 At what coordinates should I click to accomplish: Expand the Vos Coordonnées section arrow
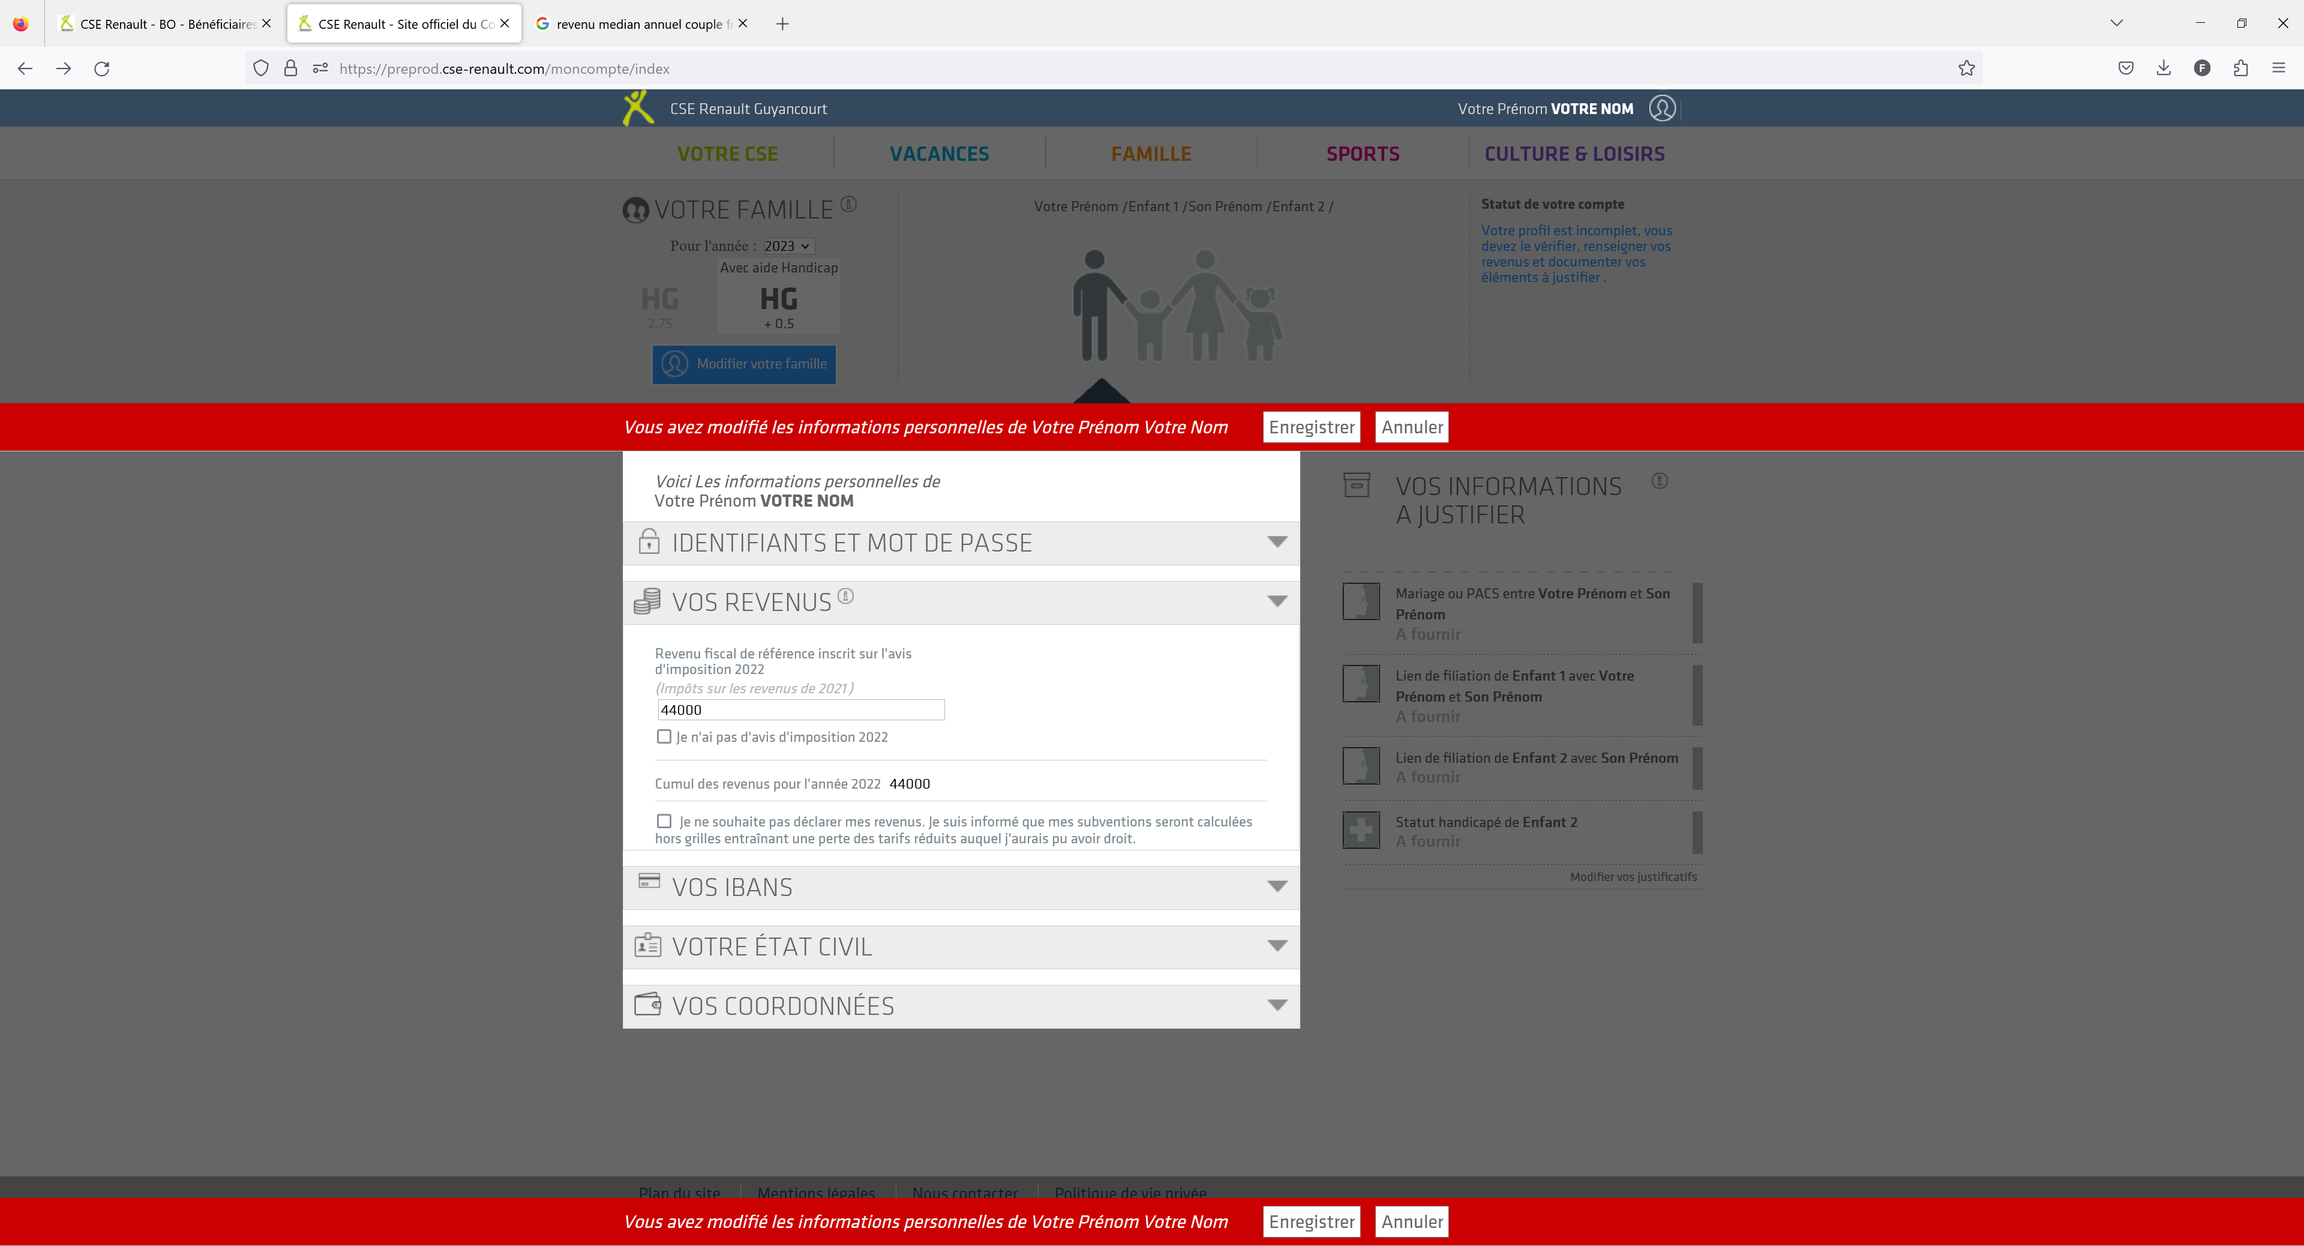(1277, 1005)
